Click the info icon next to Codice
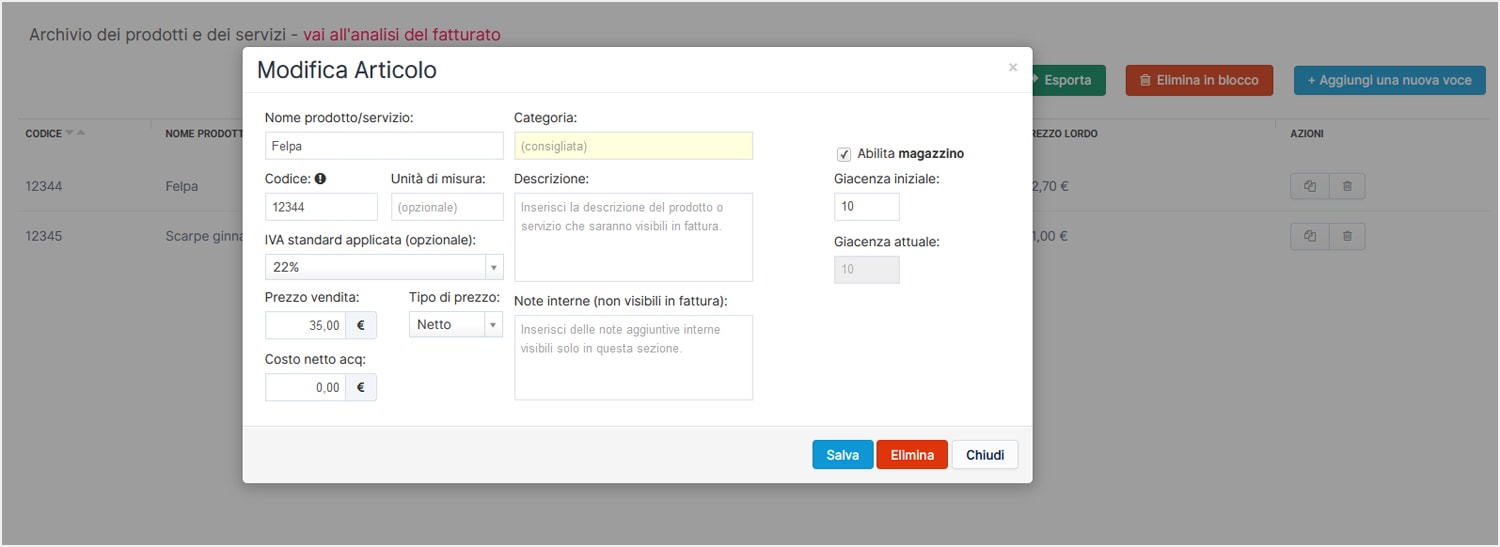This screenshot has width=1500, height=547. 320,179
